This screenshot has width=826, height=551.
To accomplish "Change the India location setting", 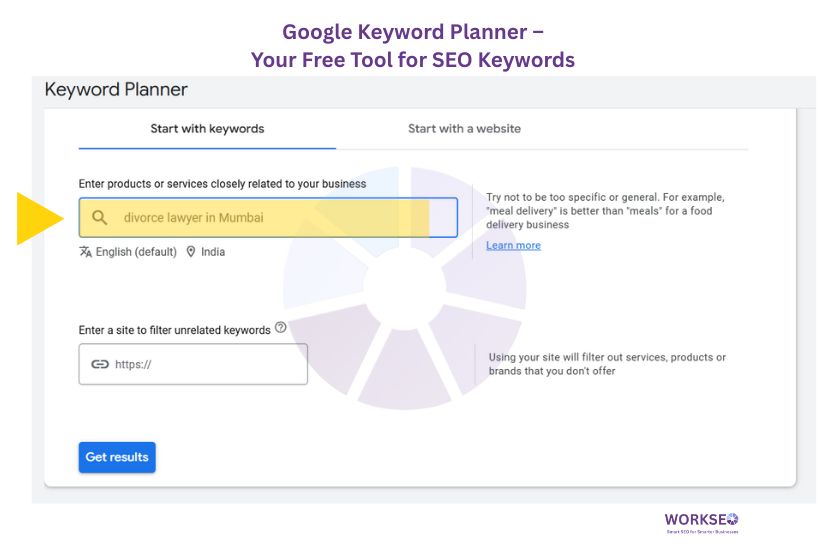I will pos(213,252).
